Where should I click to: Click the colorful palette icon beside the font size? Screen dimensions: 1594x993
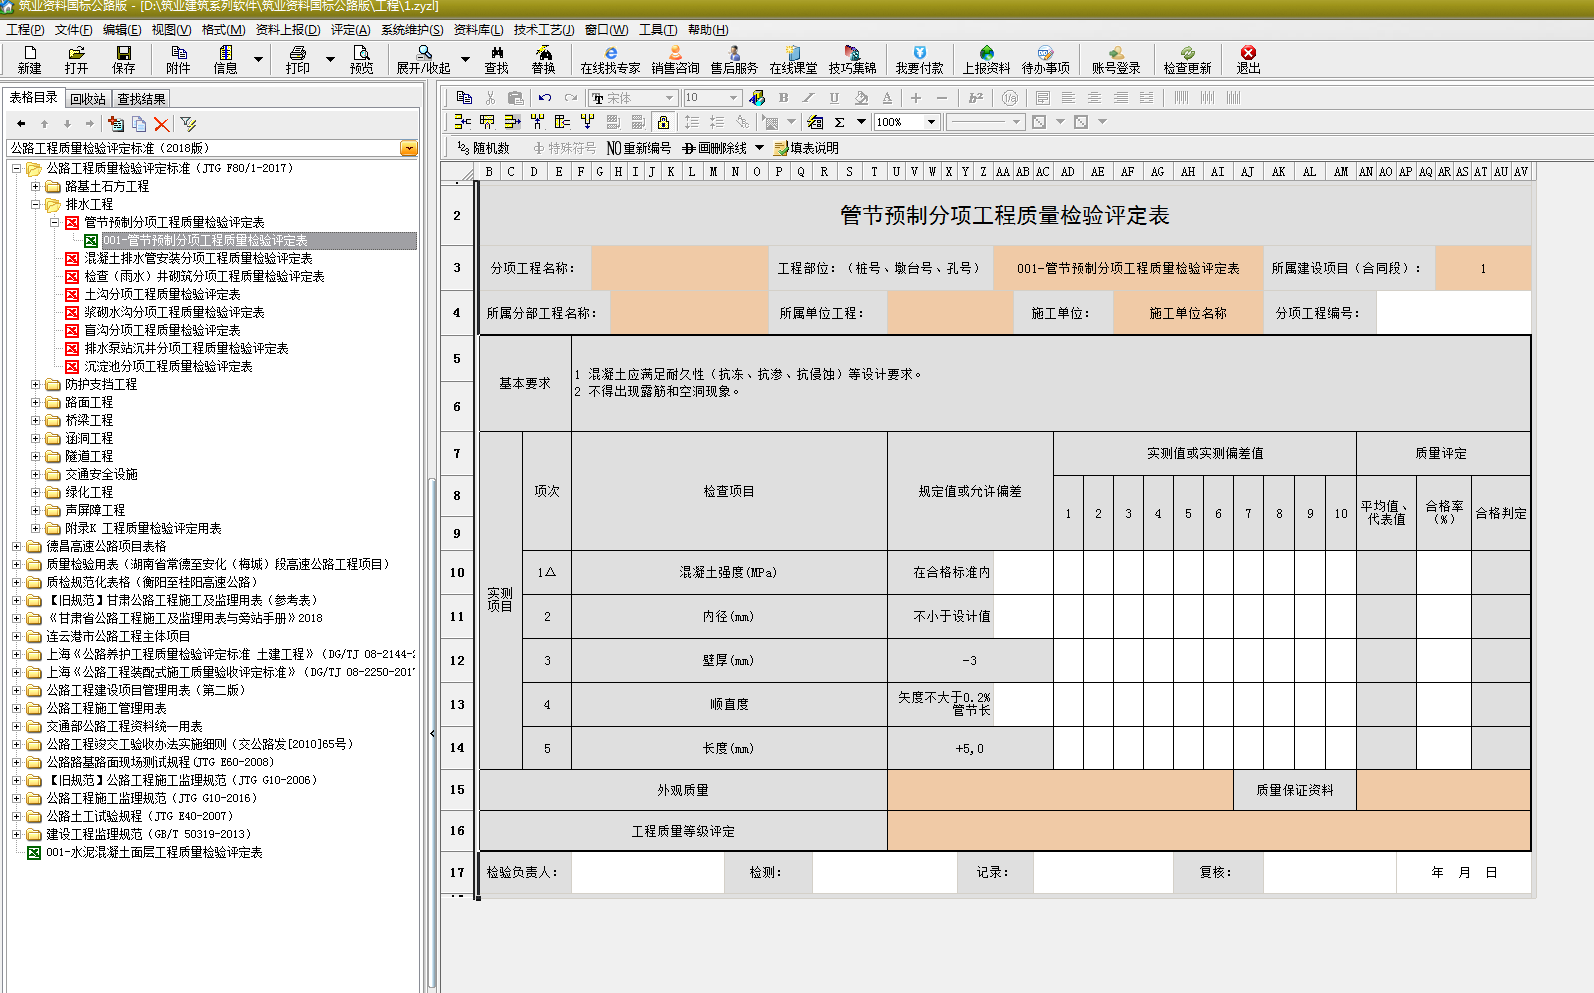757,97
